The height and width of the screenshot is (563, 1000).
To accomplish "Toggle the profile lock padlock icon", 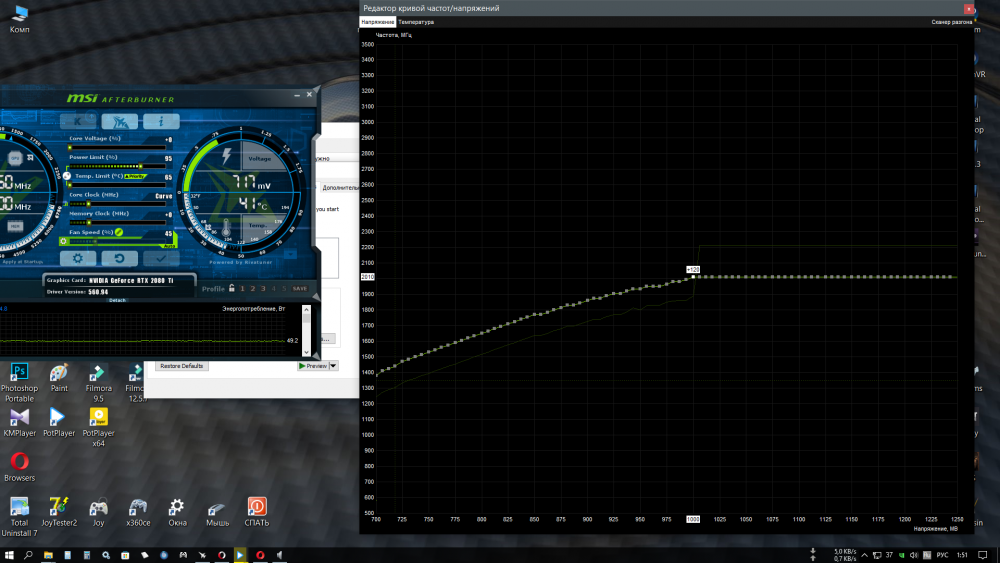I will pos(232,288).
